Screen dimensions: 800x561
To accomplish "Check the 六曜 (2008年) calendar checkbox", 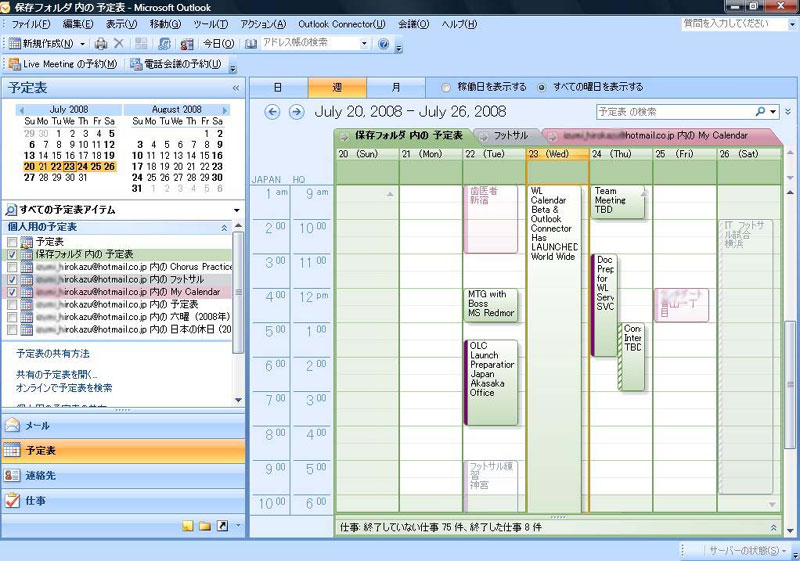I will click(12, 317).
